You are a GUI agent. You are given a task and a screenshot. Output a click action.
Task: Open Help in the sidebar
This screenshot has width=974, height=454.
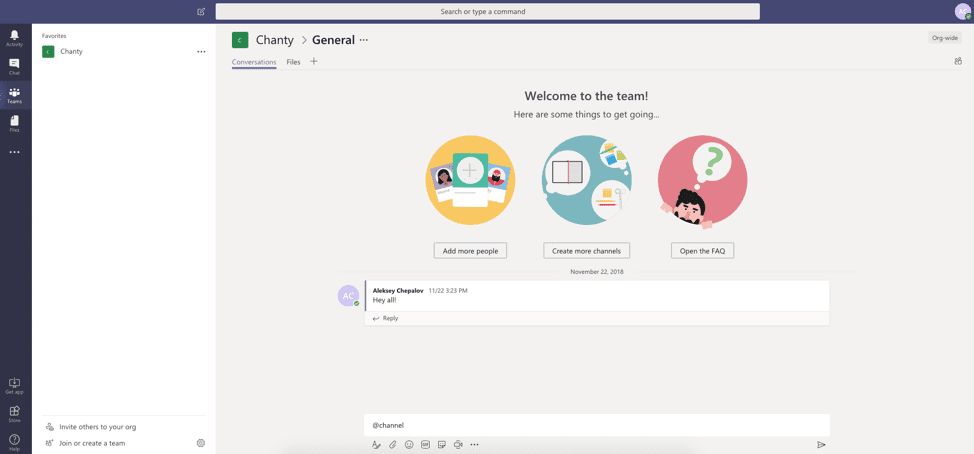(14, 442)
